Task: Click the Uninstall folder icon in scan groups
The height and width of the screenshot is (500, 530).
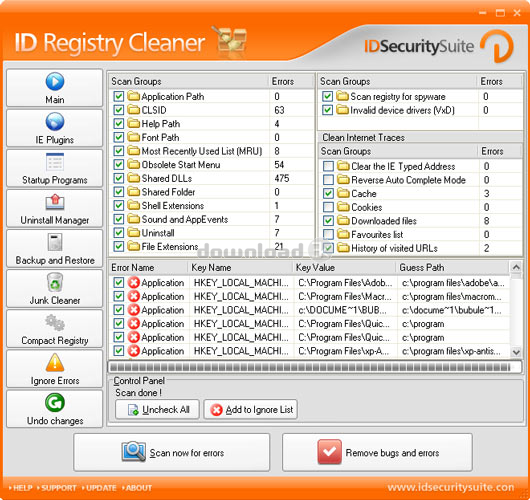Action: 134,233
